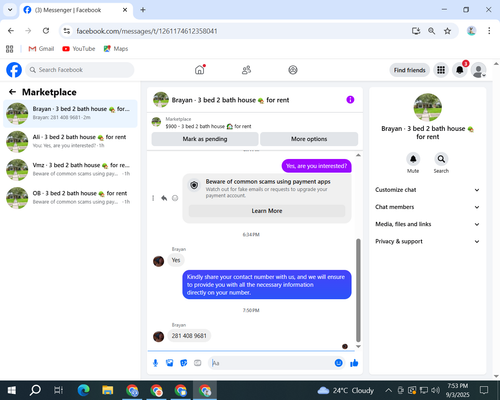Screen dimensions: 500x400
Task: Expand Media, files and links section
Action: point(427,224)
